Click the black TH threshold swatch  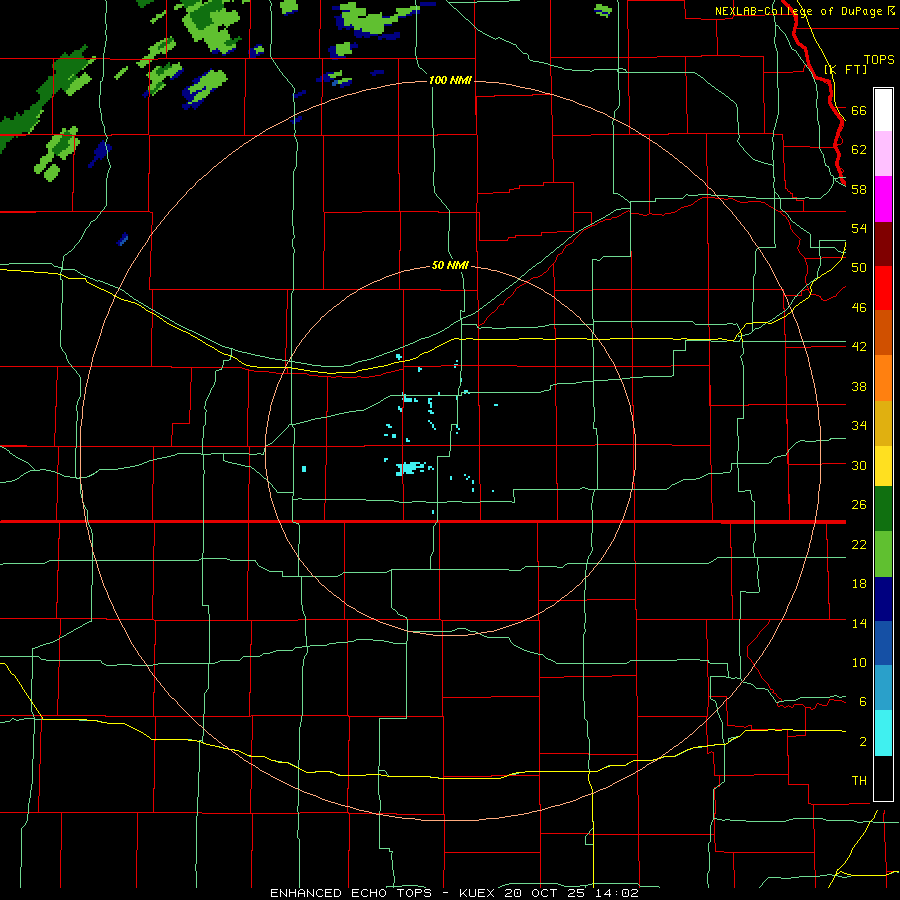pyautogui.click(x=883, y=778)
